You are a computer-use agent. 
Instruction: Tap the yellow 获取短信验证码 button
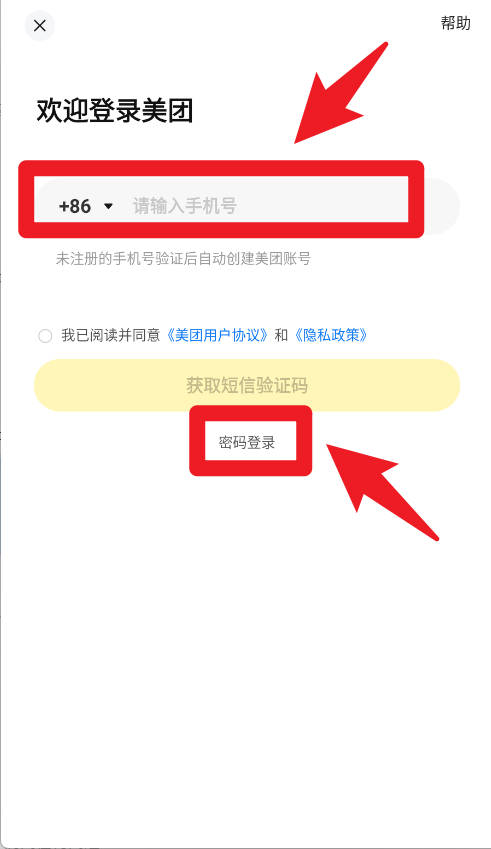click(247, 385)
